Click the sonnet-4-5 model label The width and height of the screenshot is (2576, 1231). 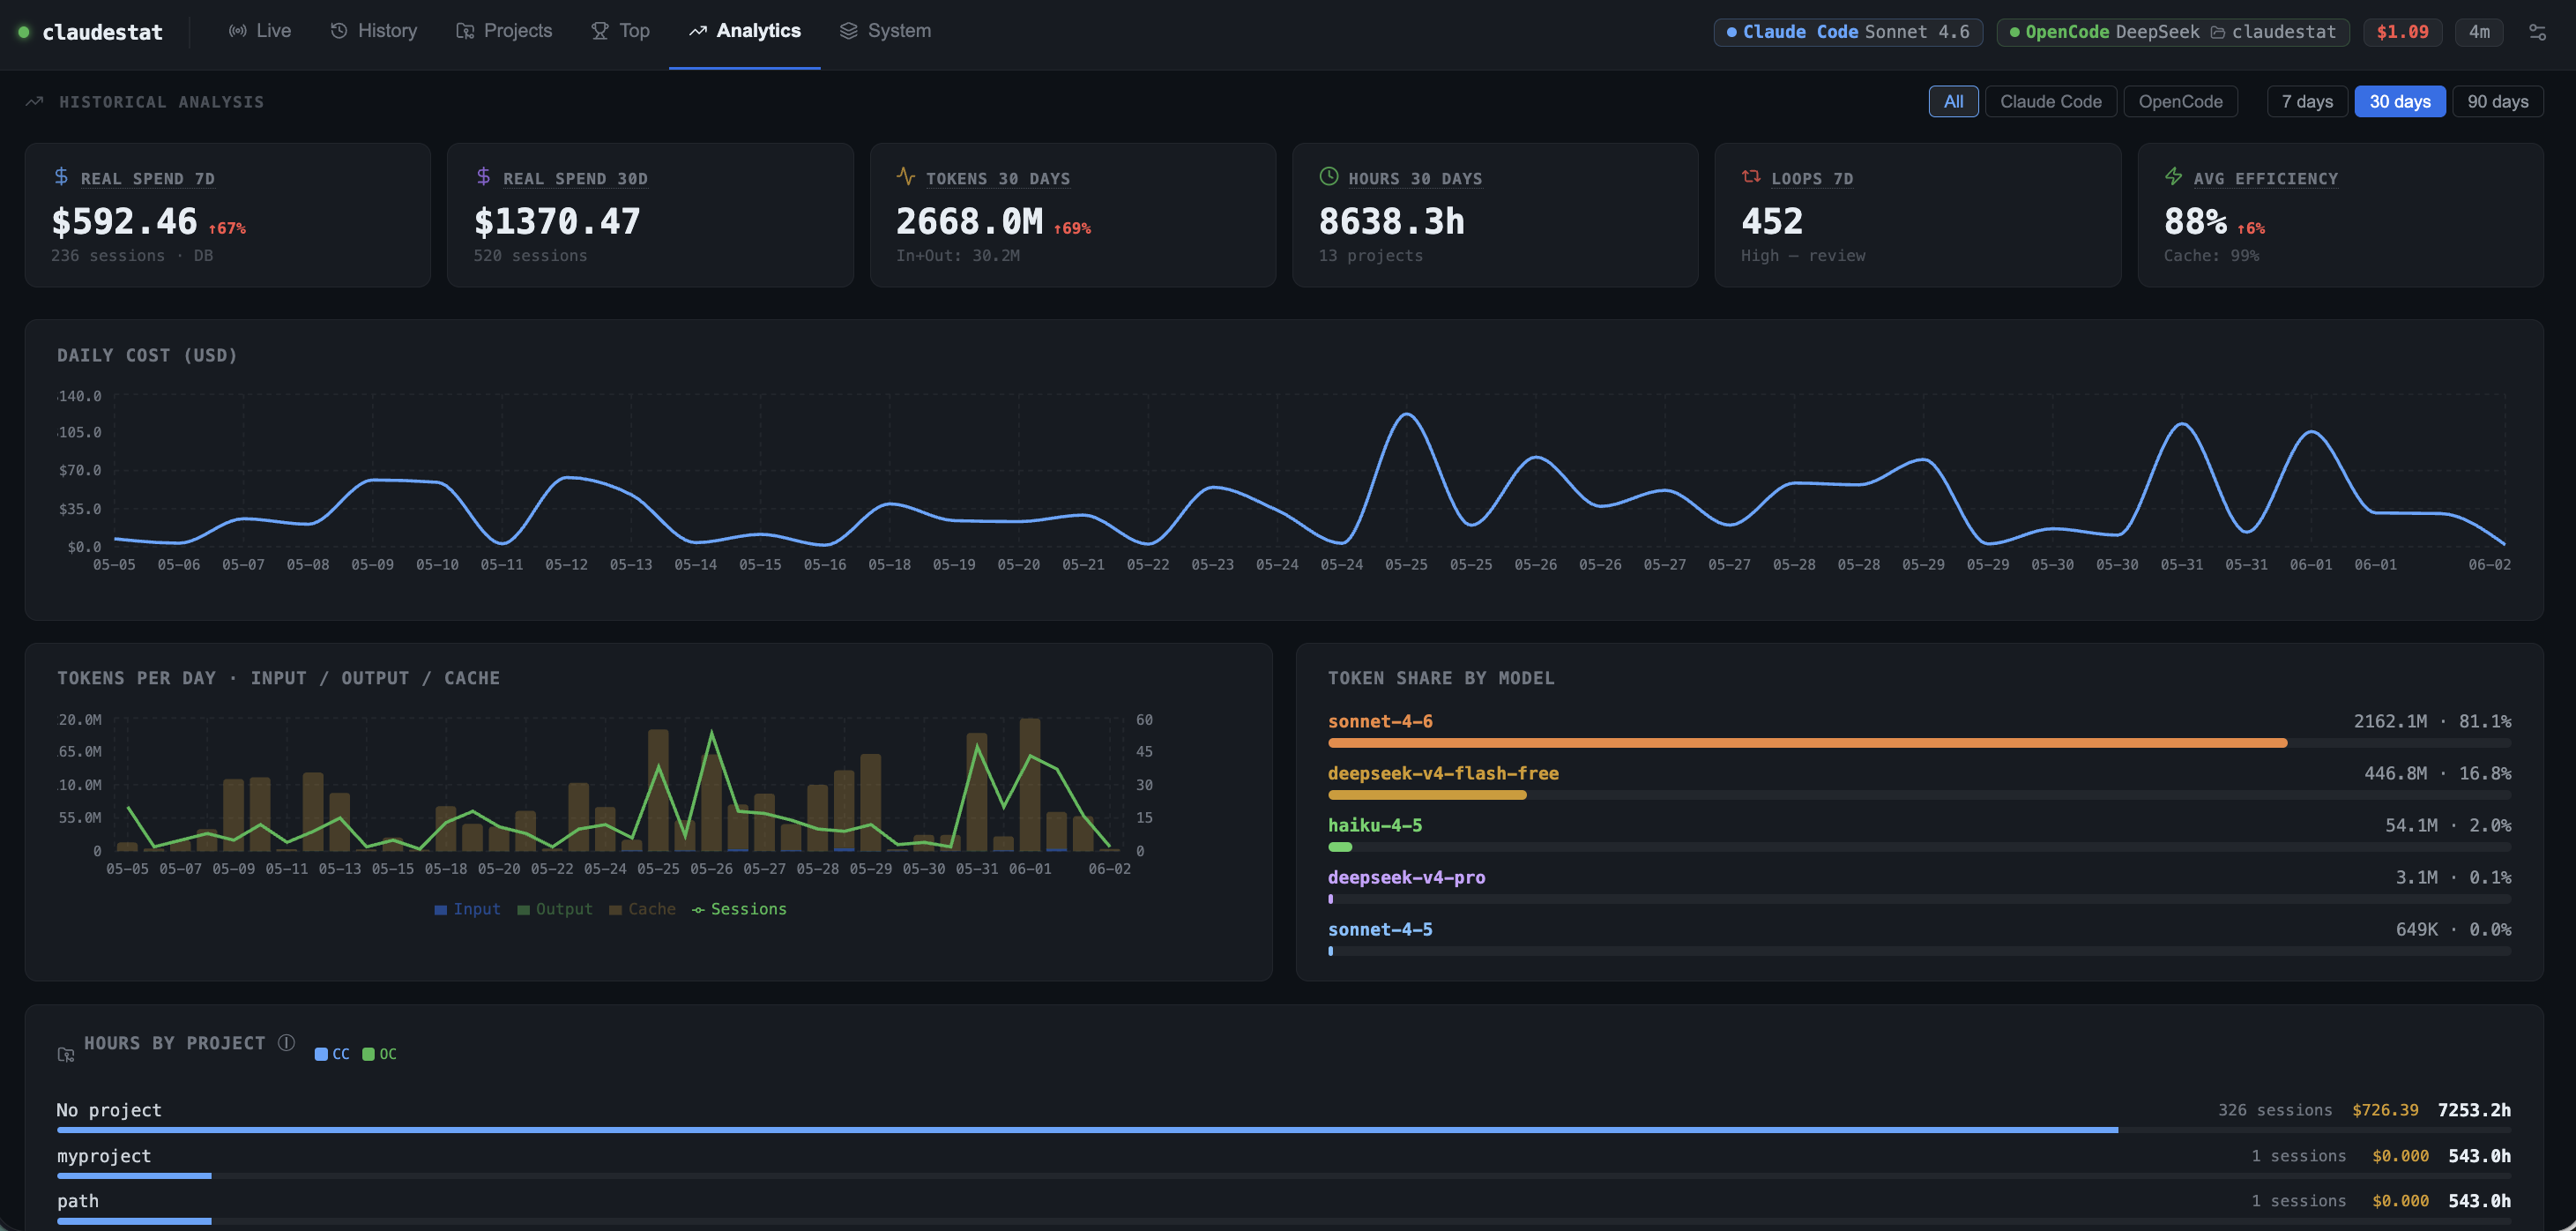tap(1380, 929)
